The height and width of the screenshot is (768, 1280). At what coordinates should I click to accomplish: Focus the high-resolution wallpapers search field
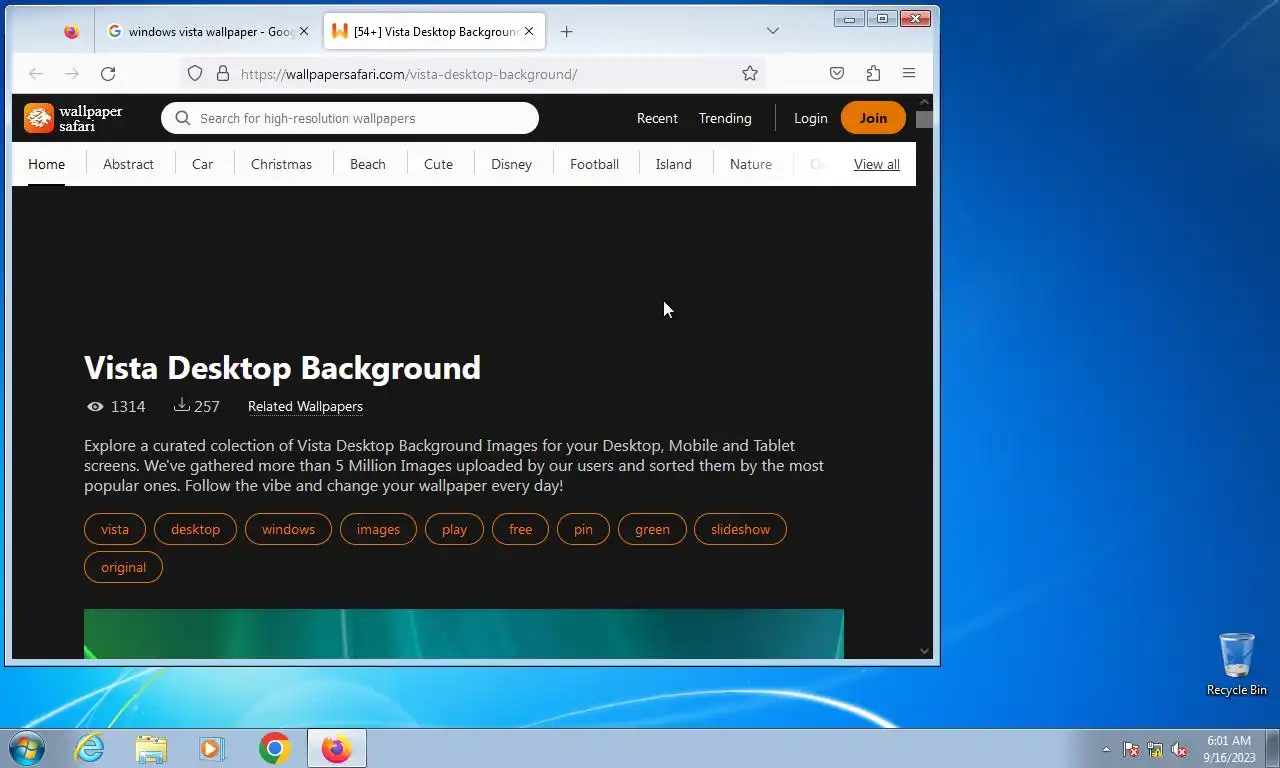350,118
